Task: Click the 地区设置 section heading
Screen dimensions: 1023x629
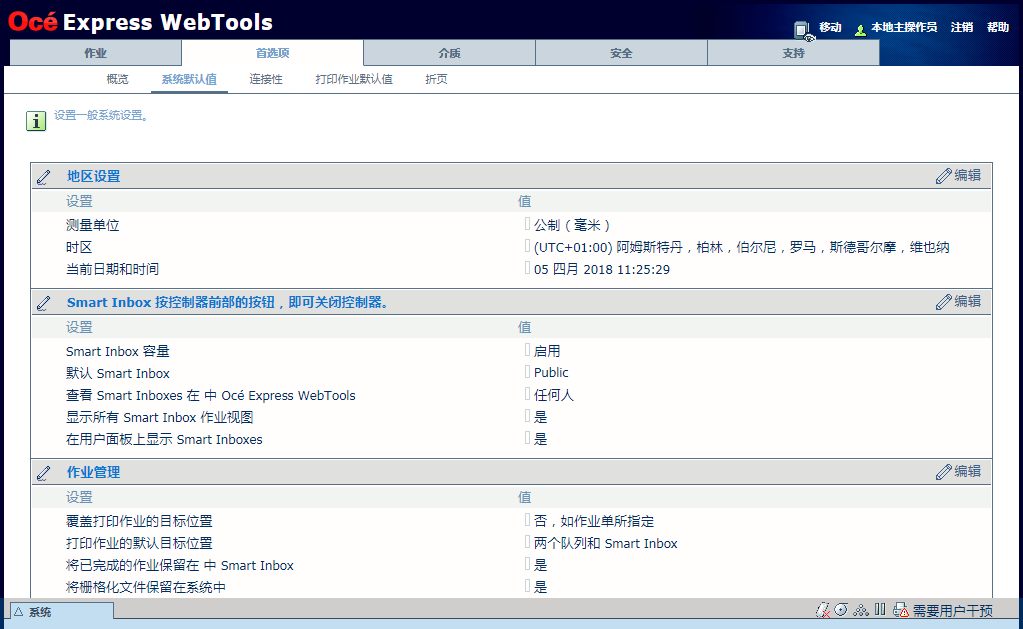Action: [93, 176]
